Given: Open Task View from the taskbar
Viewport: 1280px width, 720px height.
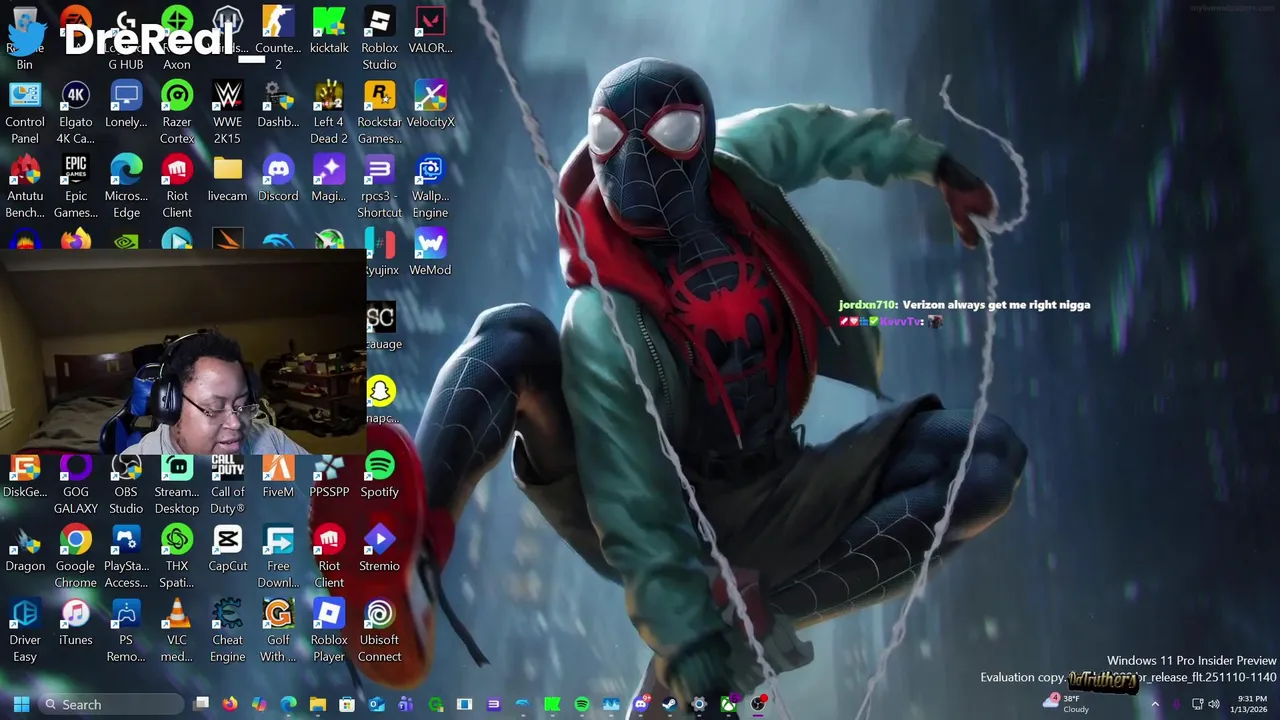Looking at the screenshot, I should [x=201, y=704].
